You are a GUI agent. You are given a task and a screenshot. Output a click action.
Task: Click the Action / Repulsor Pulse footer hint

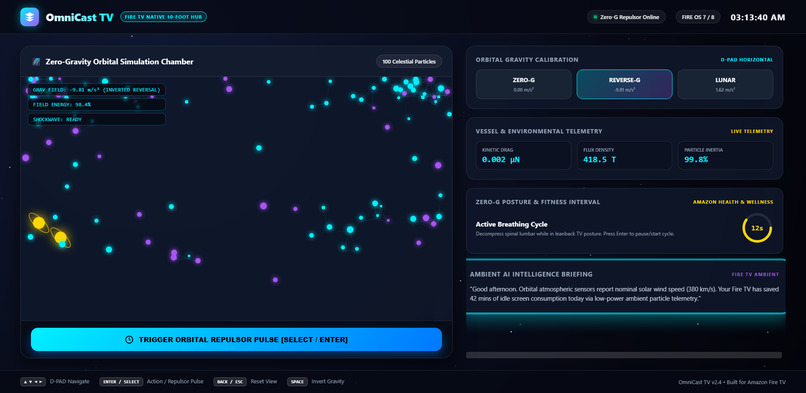(175, 382)
